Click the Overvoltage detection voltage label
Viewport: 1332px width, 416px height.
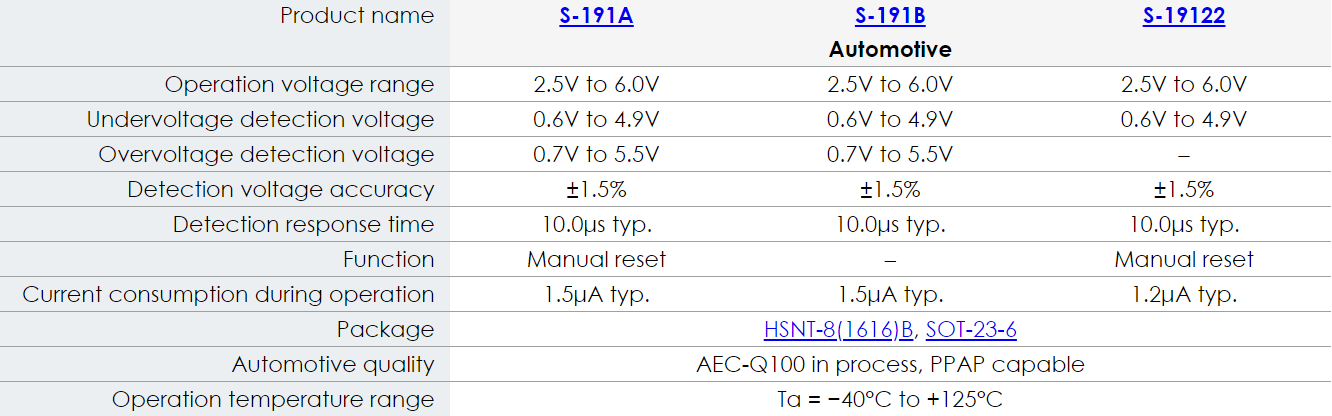coord(266,155)
